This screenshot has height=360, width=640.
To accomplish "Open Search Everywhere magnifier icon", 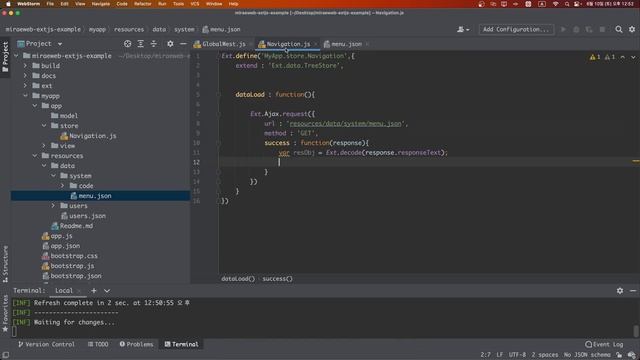I will 619,29.
